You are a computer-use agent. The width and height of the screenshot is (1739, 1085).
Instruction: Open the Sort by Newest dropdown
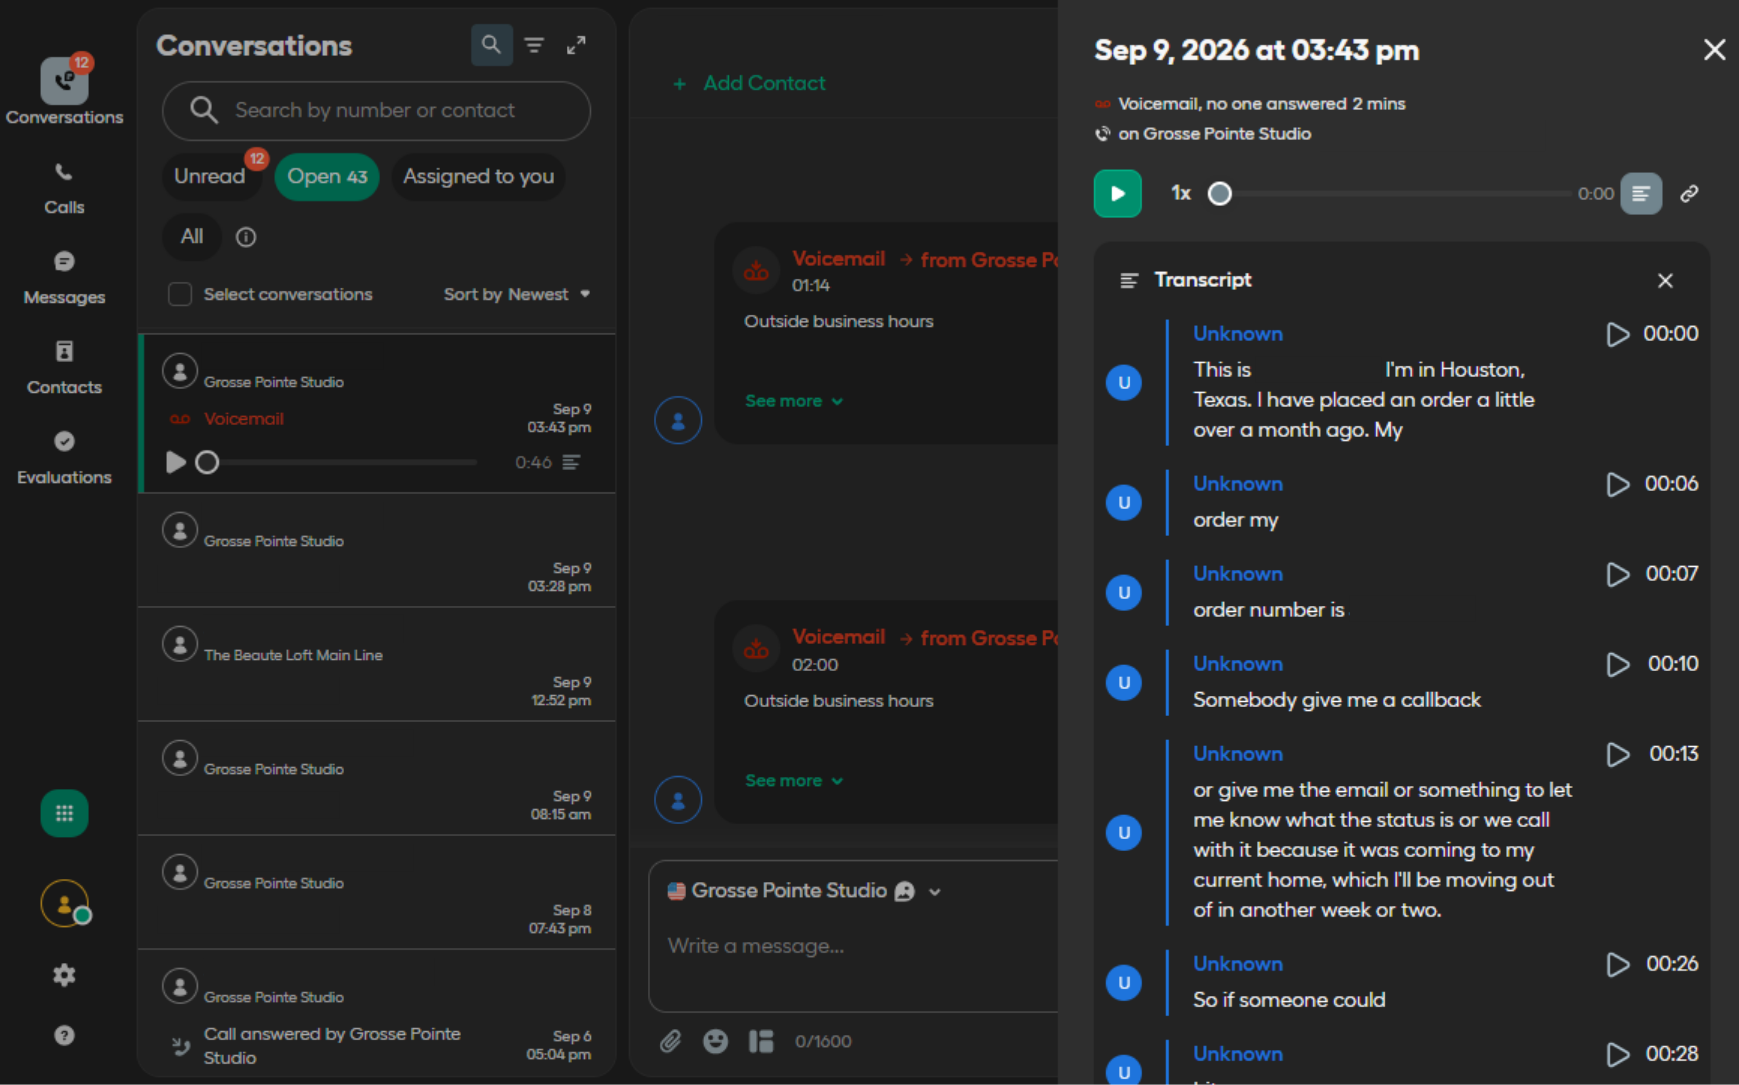pos(516,294)
